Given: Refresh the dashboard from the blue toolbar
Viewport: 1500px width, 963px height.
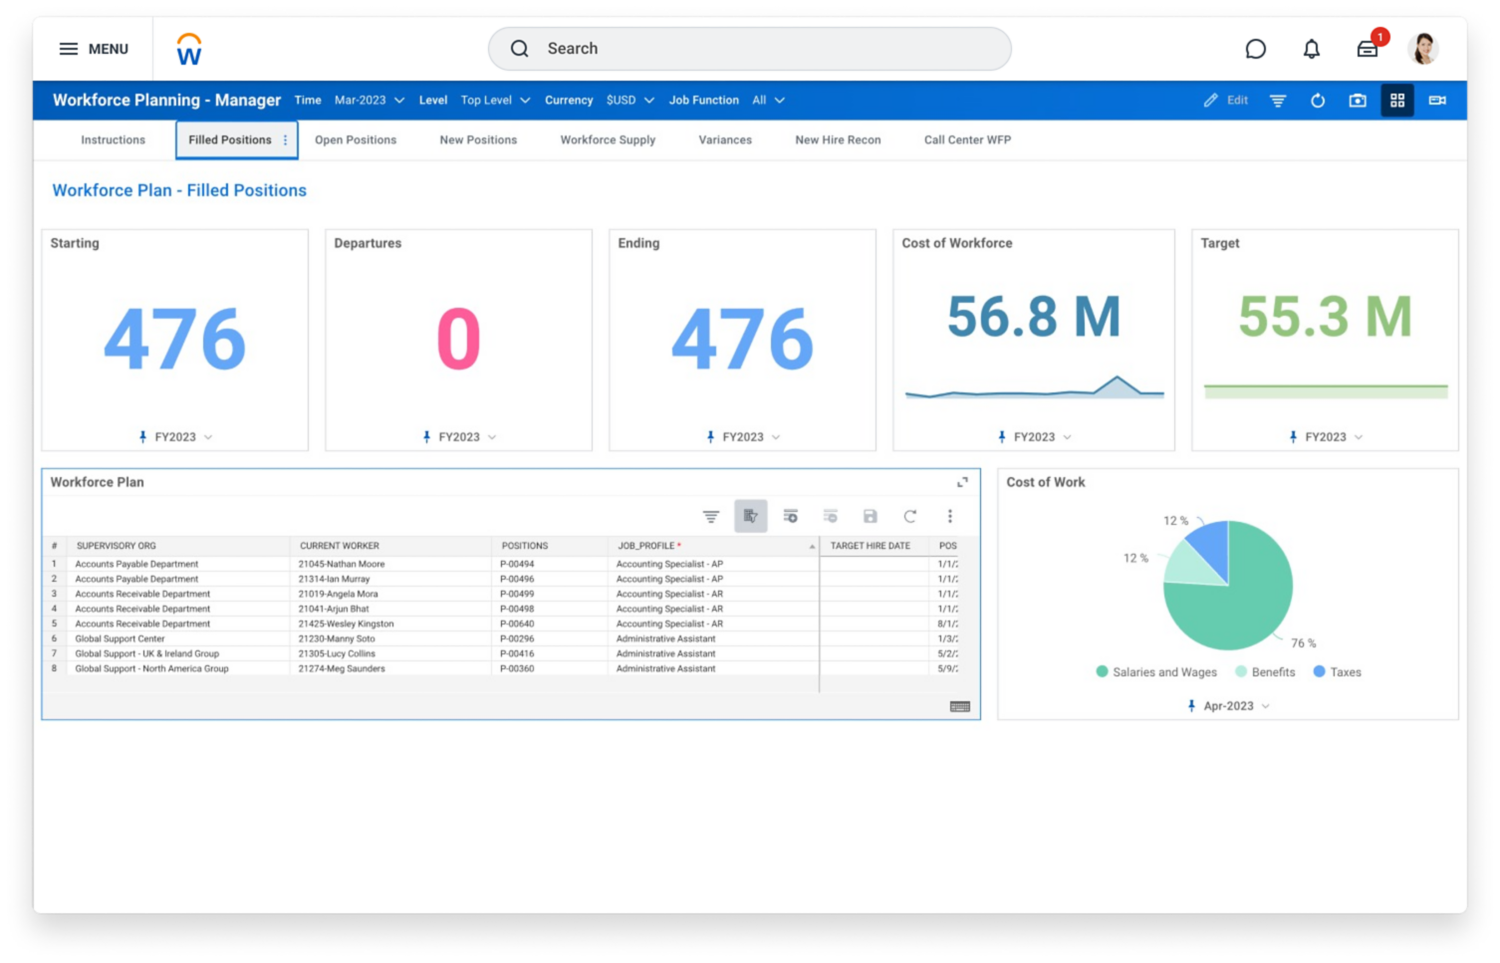Looking at the screenshot, I should [1317, 100].
